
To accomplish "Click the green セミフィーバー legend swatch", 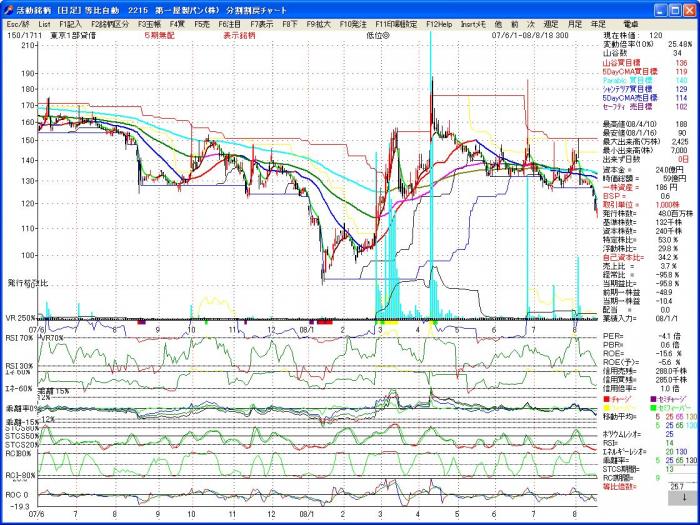I will pos(653,408).
